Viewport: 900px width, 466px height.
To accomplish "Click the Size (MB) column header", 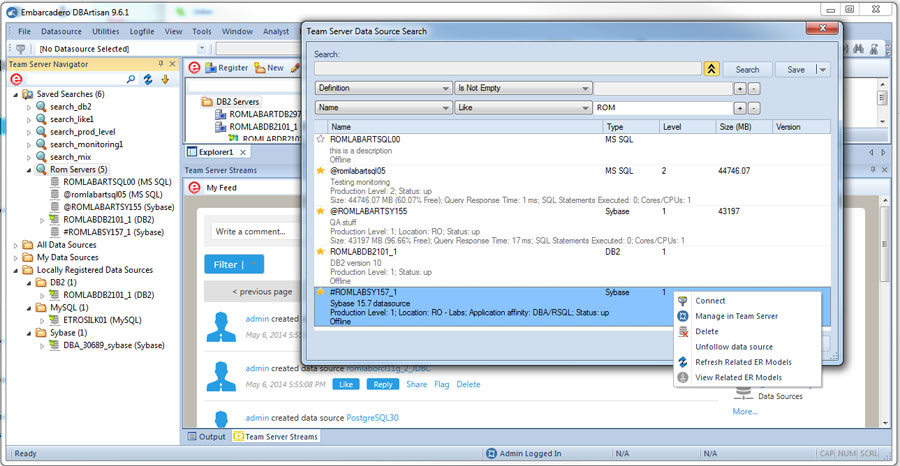I will tap(743, 127).
